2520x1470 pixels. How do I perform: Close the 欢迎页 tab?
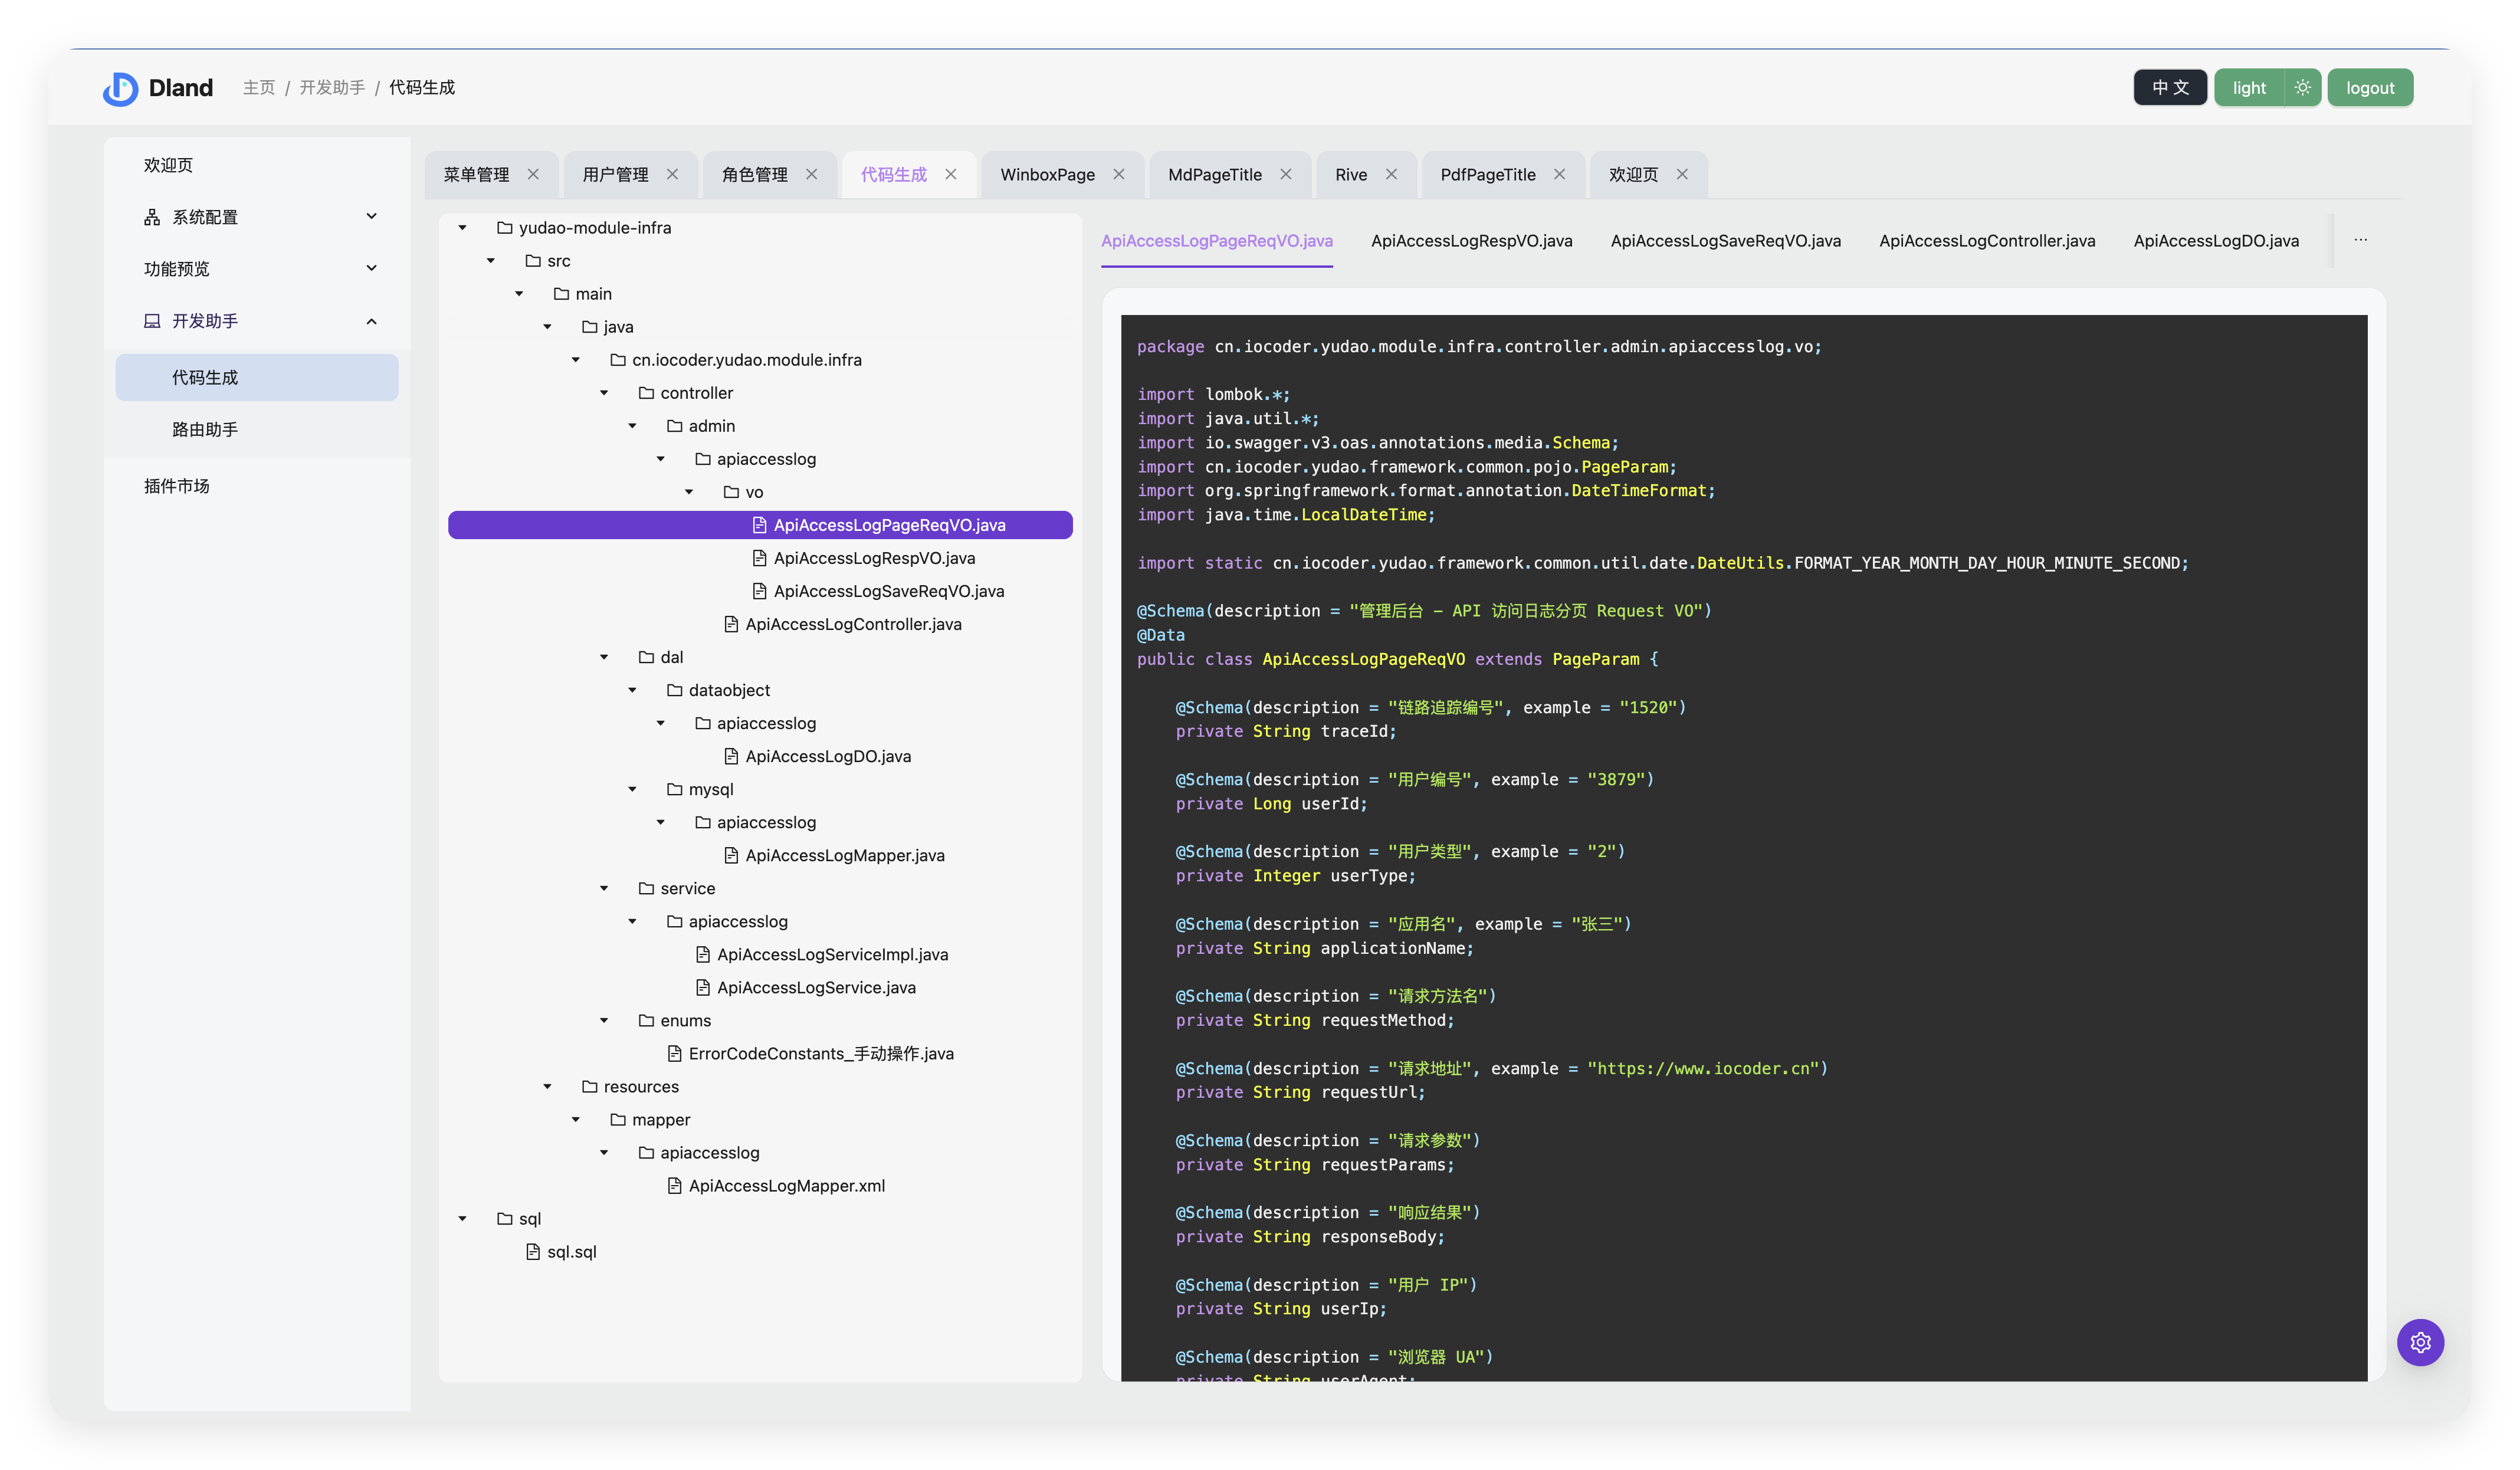[1682, 174]
